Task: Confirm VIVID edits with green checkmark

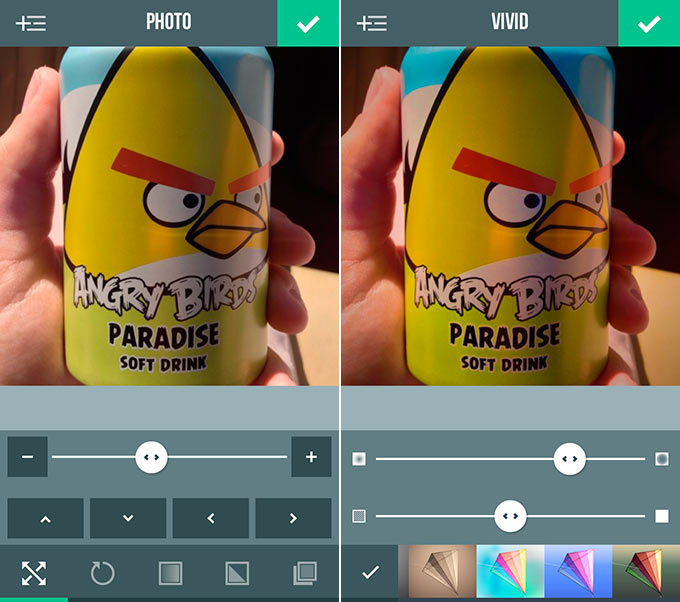Action: (649, 23)
